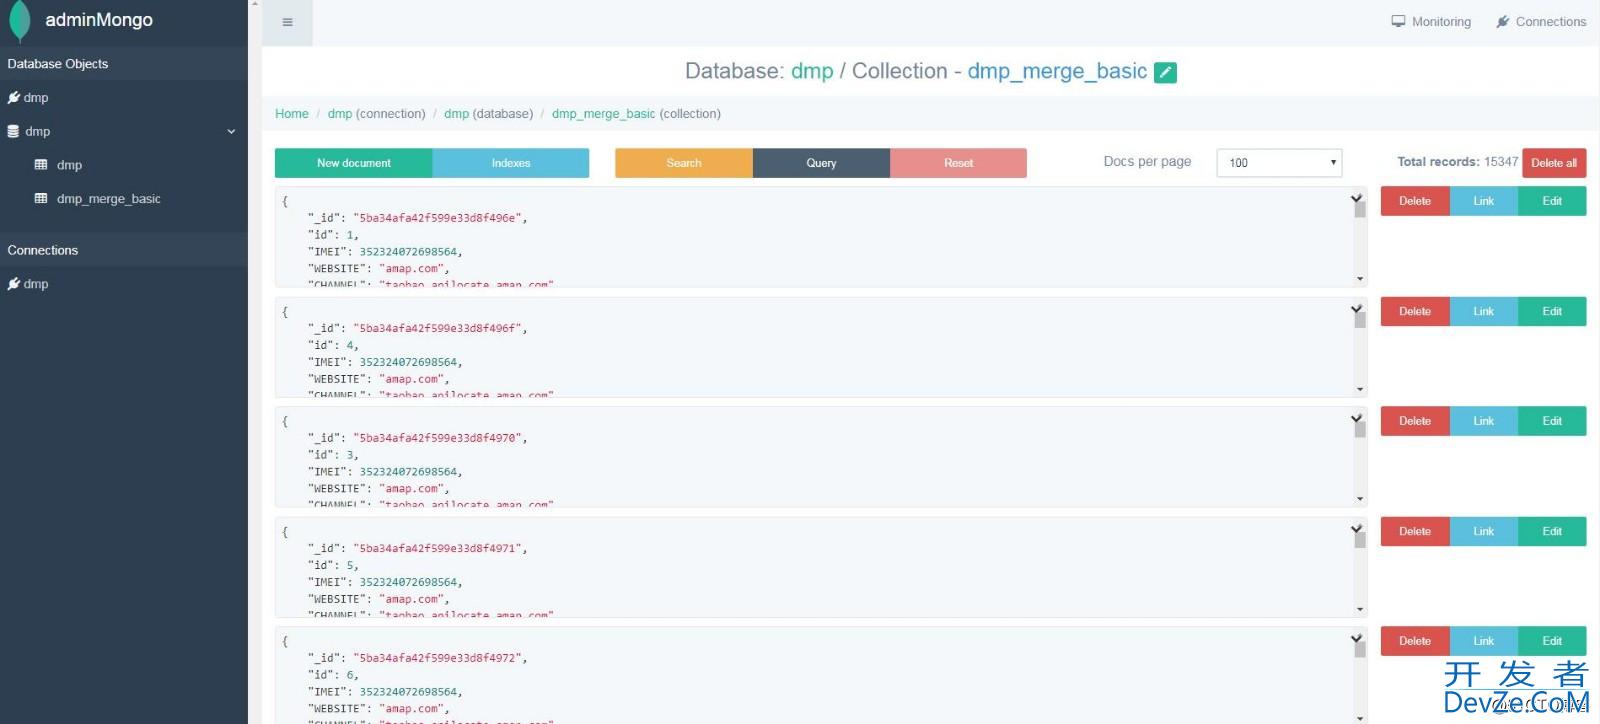Click scroll-down arrow of first document box
This screenshot has width=1600, height=724.
1360,279
